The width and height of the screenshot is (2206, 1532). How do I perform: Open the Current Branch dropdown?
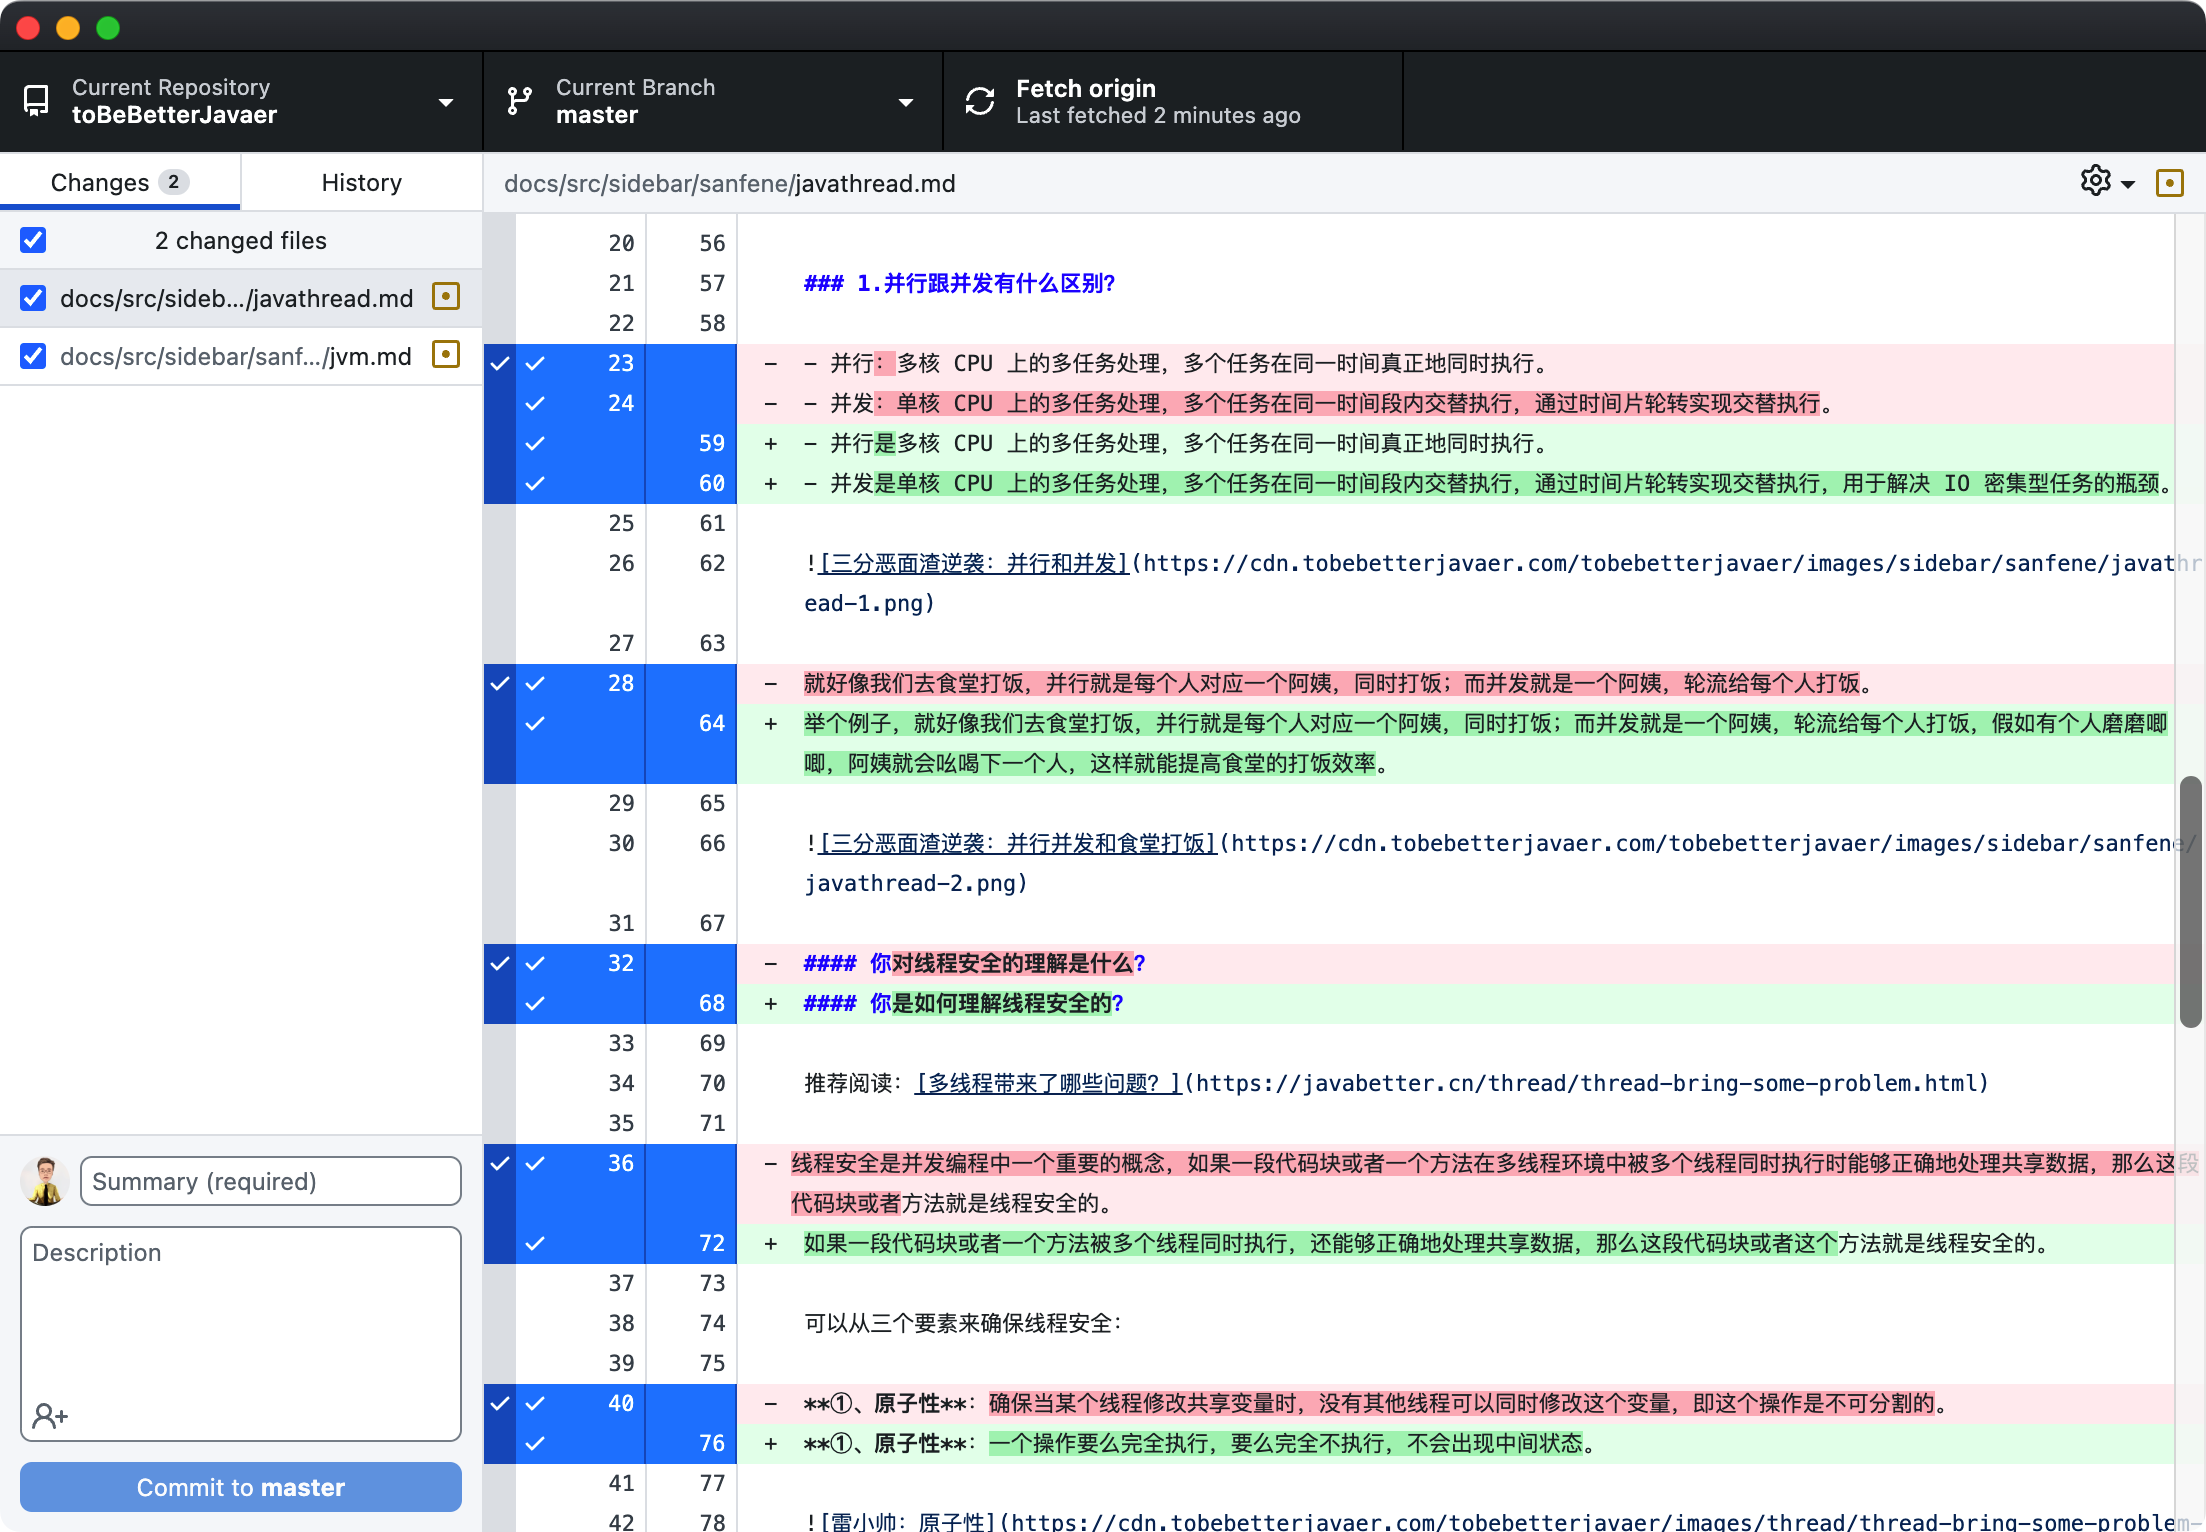(x=906, y=101)
